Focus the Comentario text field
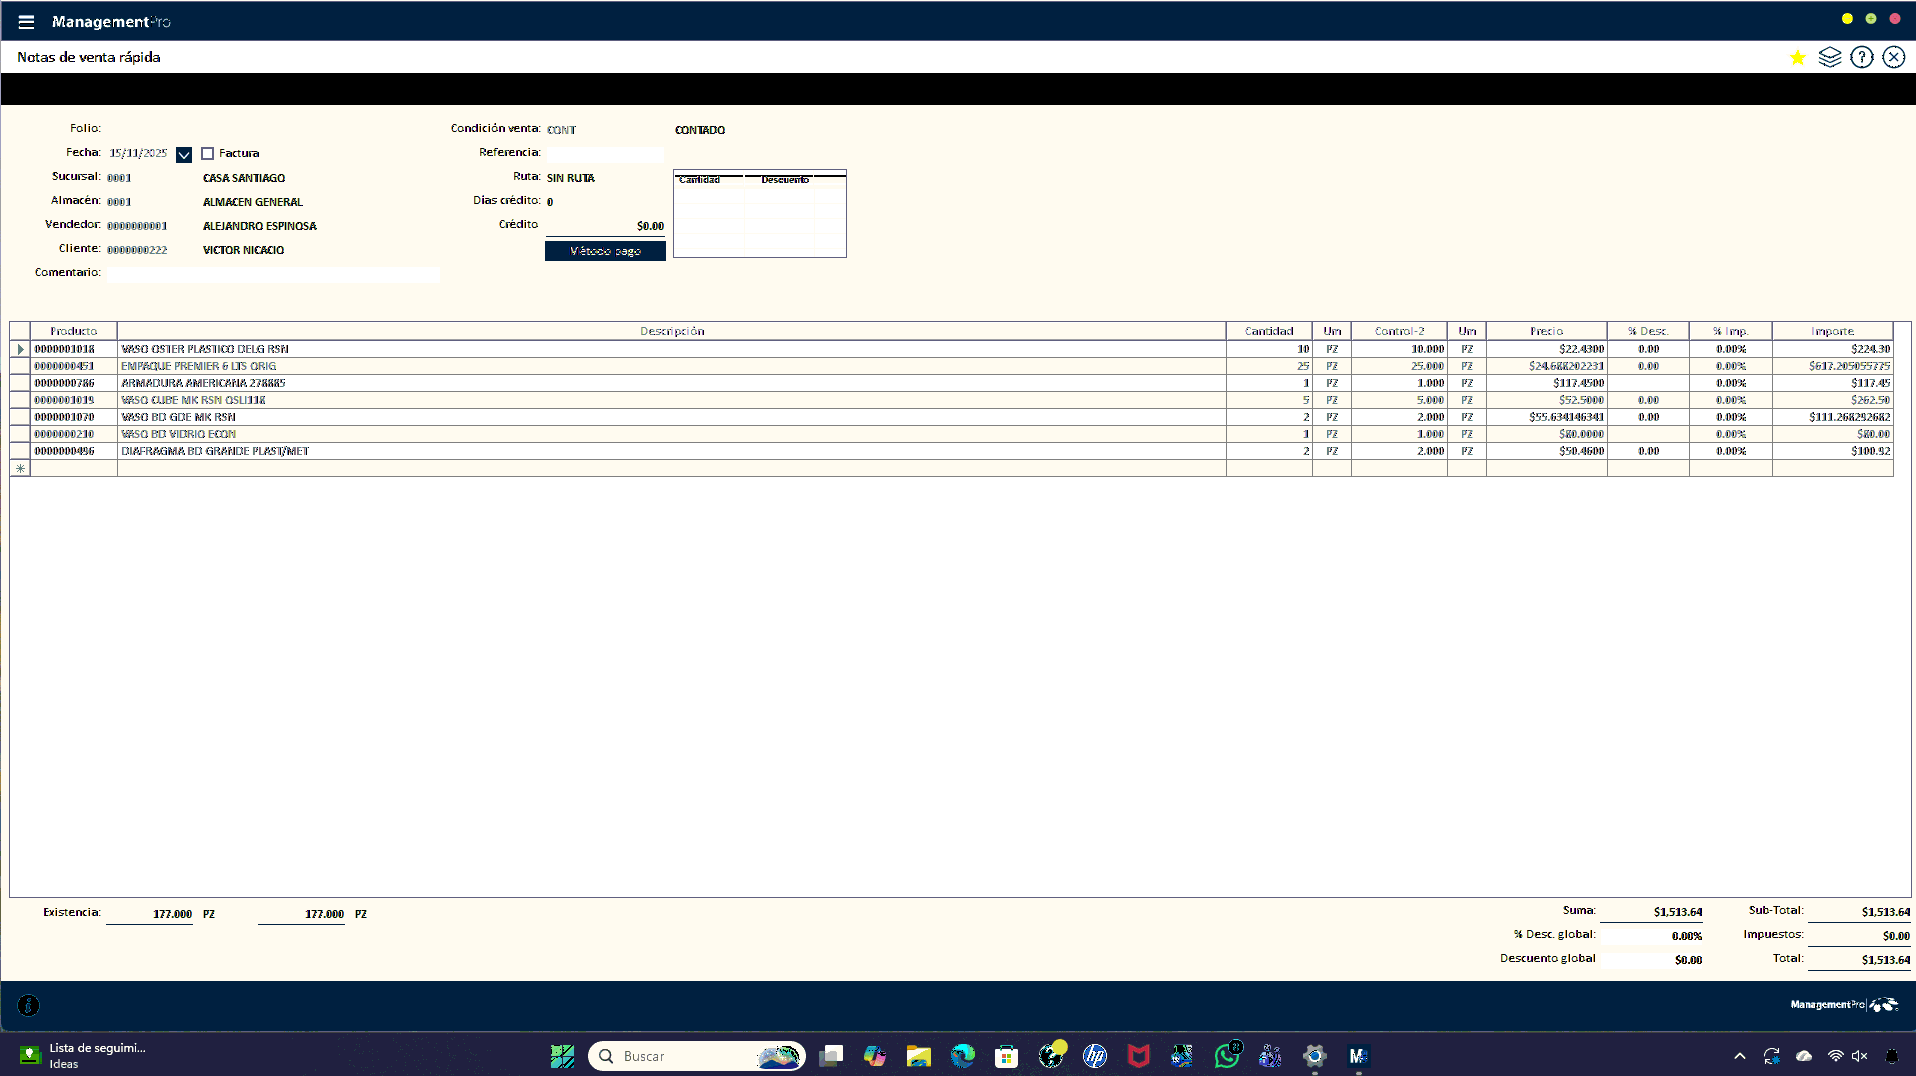Viewport: 1916px width, 1076px height. coord(272,273)
